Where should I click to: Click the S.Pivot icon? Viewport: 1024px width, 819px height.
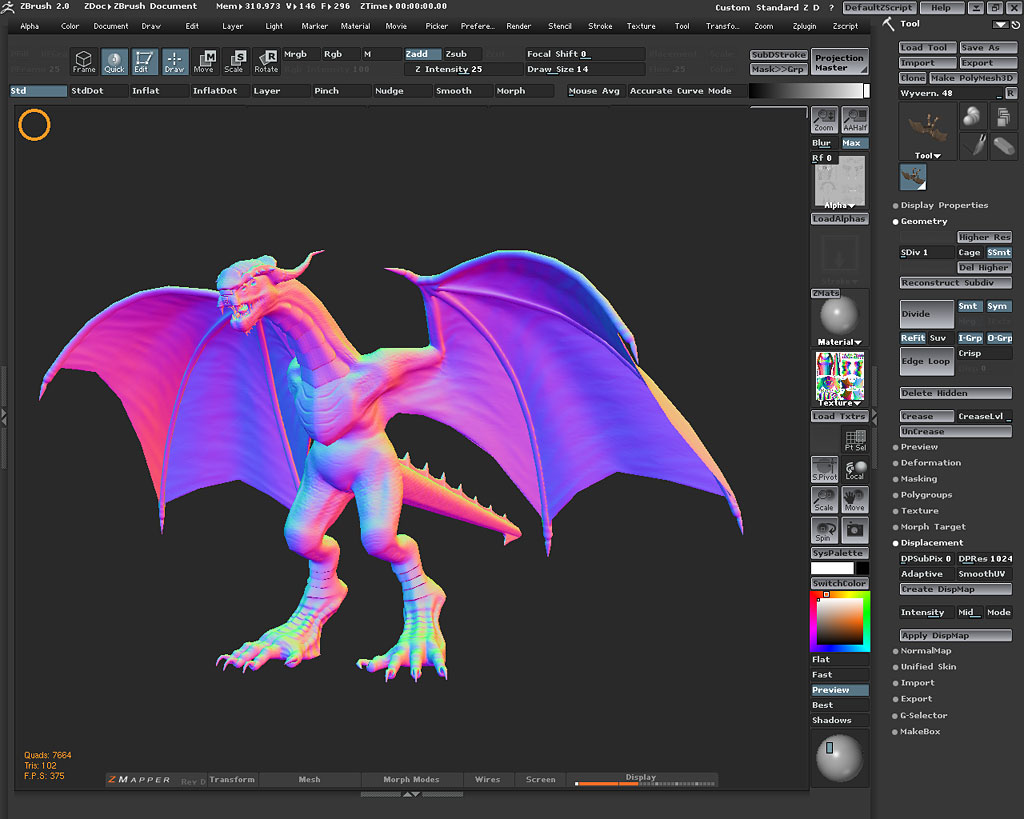pos(824,470)
